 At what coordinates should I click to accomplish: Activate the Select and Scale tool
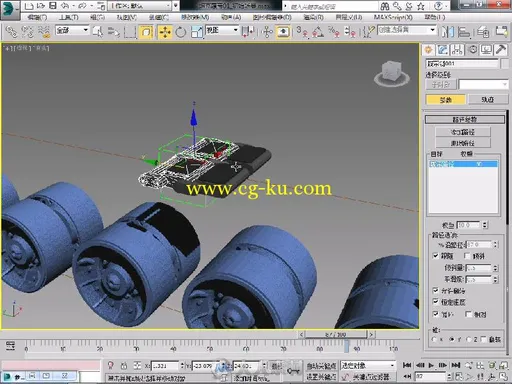click(197, 32)
